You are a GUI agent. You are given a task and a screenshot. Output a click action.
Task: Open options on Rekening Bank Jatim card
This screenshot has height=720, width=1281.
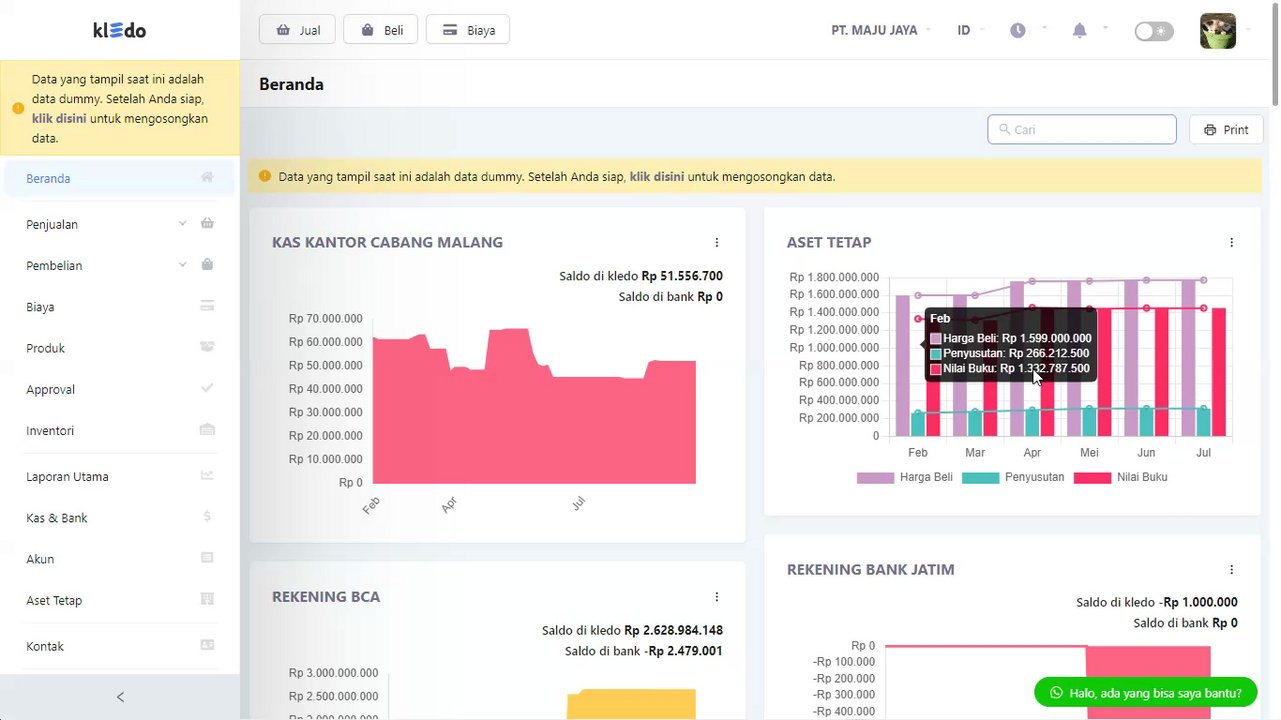click(1231, 569)
